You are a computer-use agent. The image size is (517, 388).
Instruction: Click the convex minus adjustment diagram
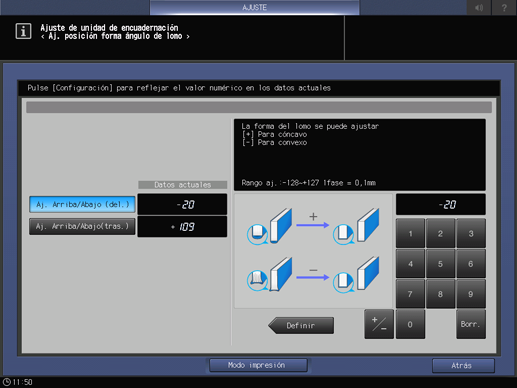coord(313,275)
